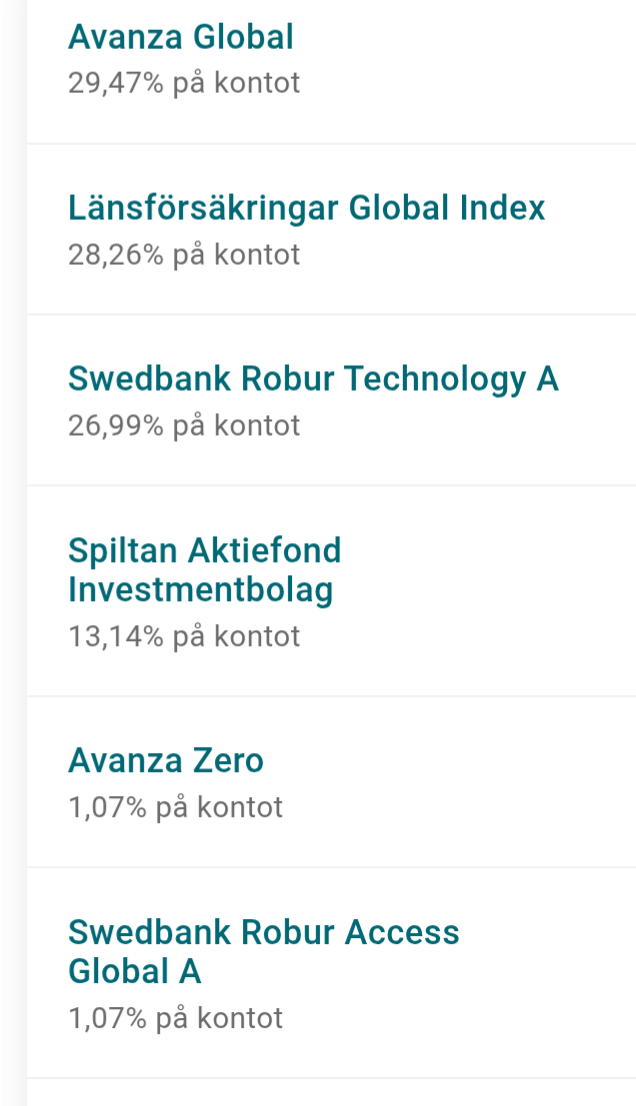The height and width of the screenshot is (1106, 636).
Task: Tap the 26,99% på kontot text
Action: 184,426
